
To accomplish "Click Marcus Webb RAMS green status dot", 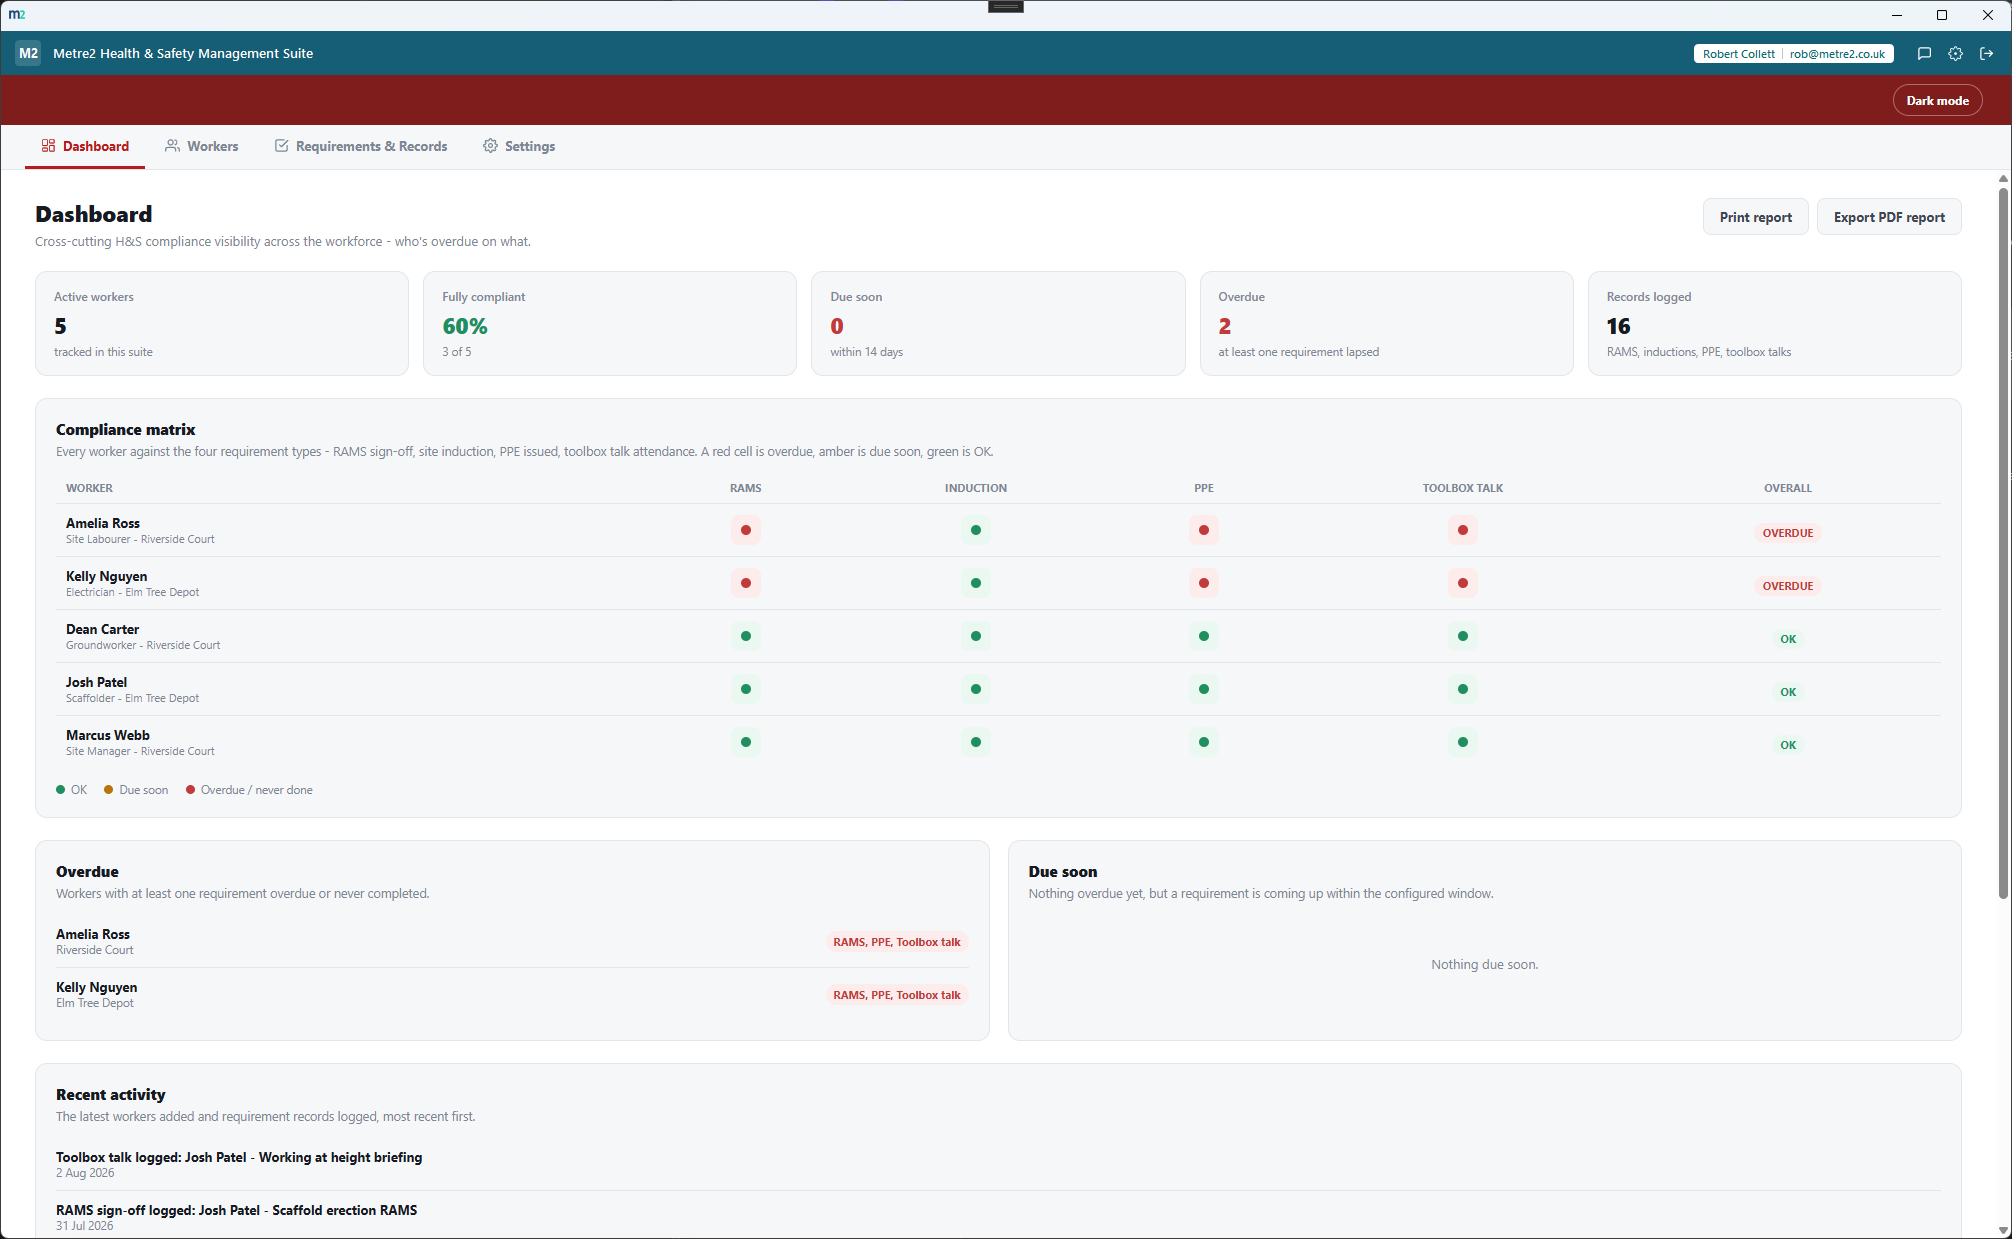I will 746,742.
